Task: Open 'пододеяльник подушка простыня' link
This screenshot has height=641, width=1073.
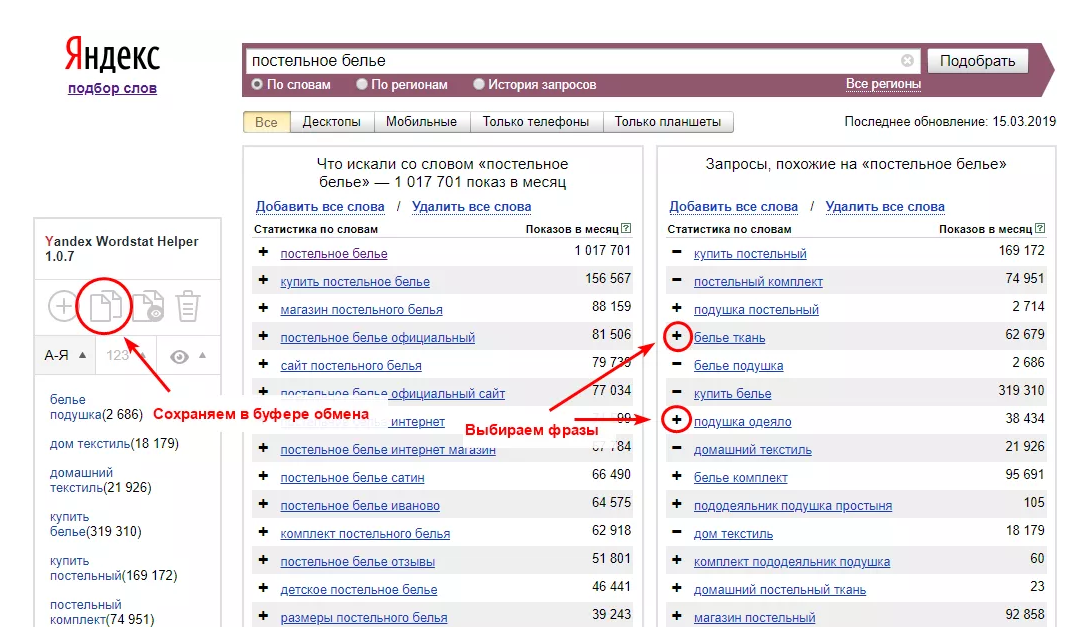Action: pyautogui.click(x=792, y=506)
